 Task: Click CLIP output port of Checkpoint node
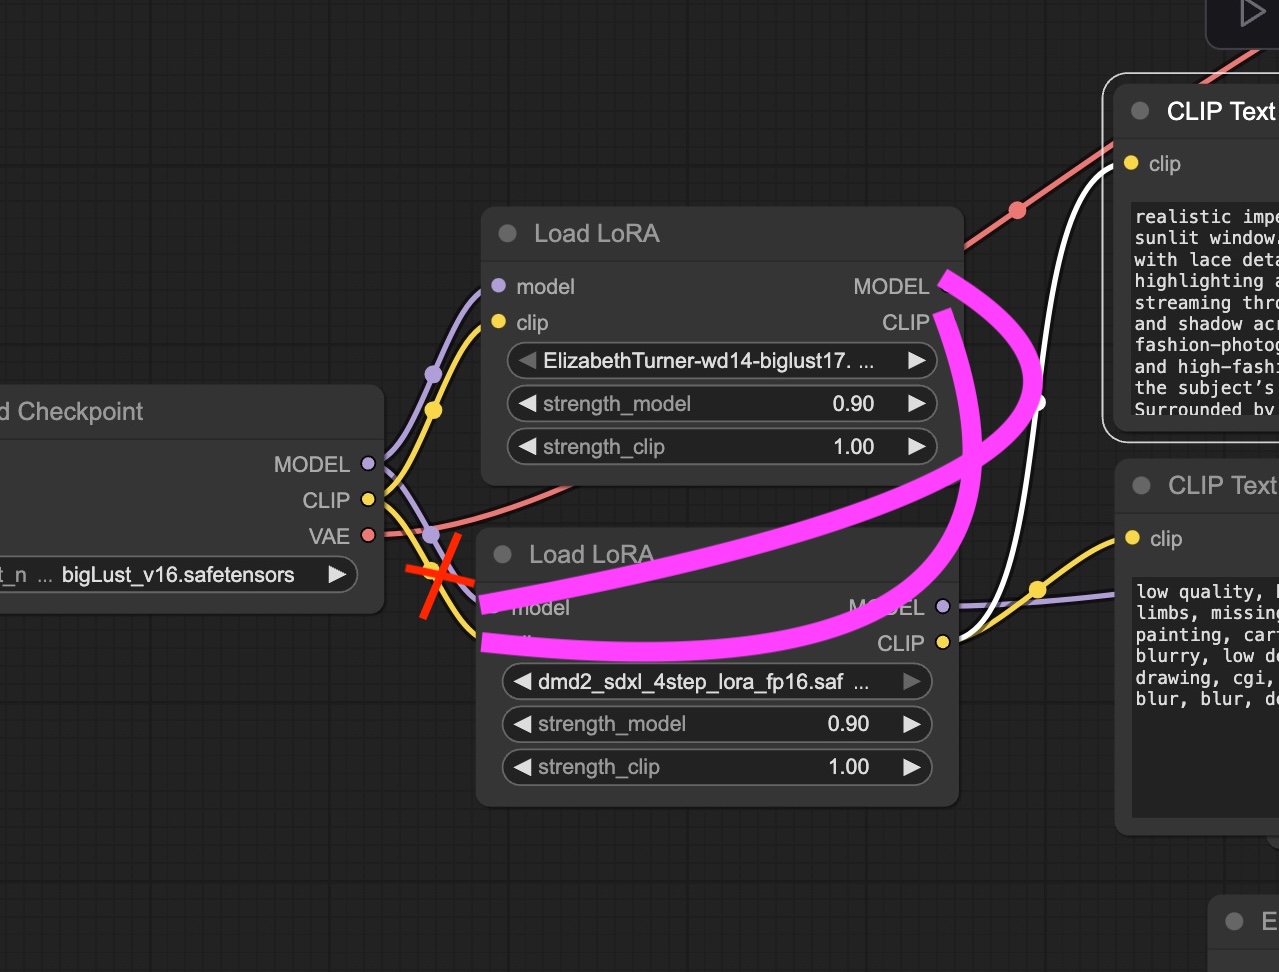tap(368, 500)
